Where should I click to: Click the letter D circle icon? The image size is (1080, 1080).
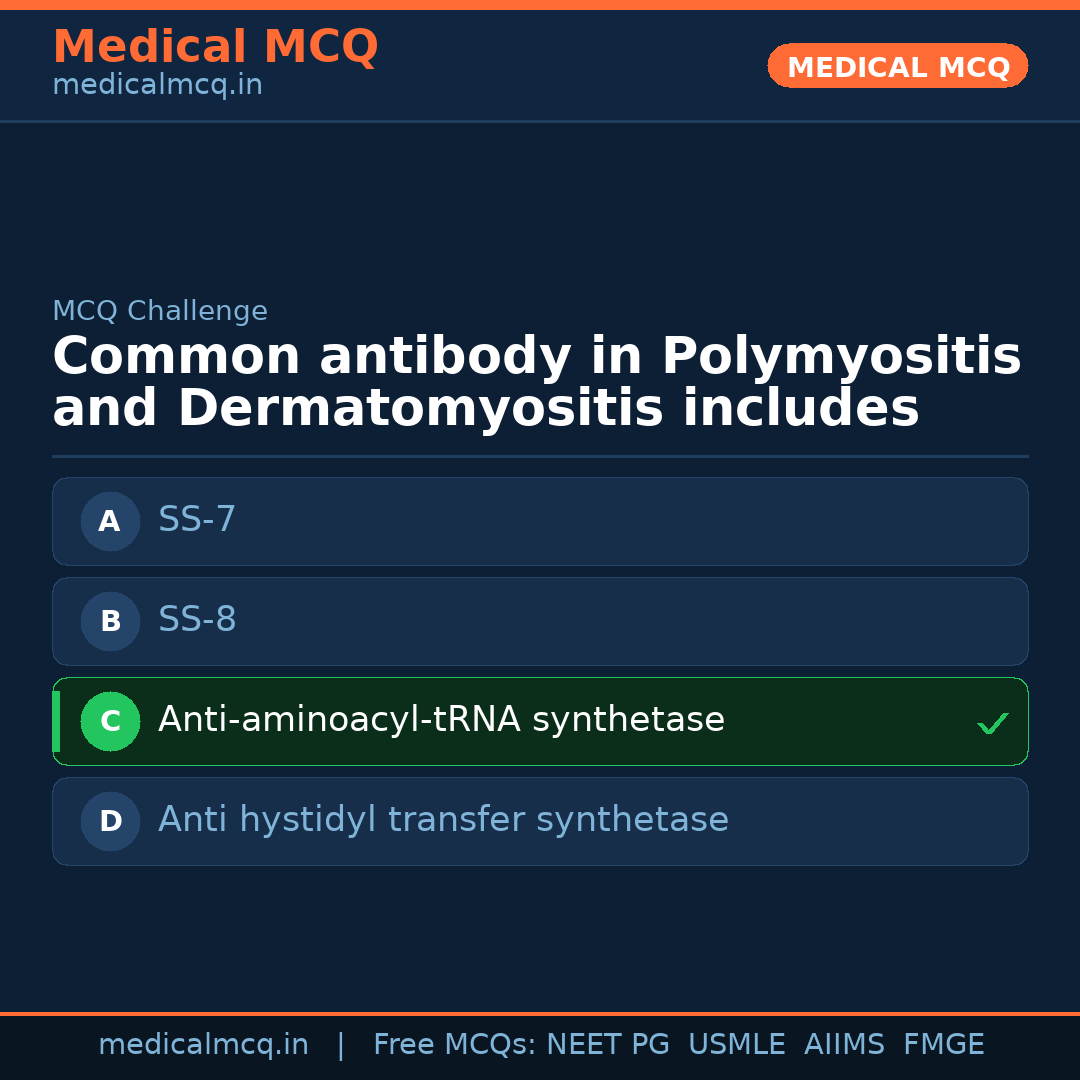click(110, 821)
